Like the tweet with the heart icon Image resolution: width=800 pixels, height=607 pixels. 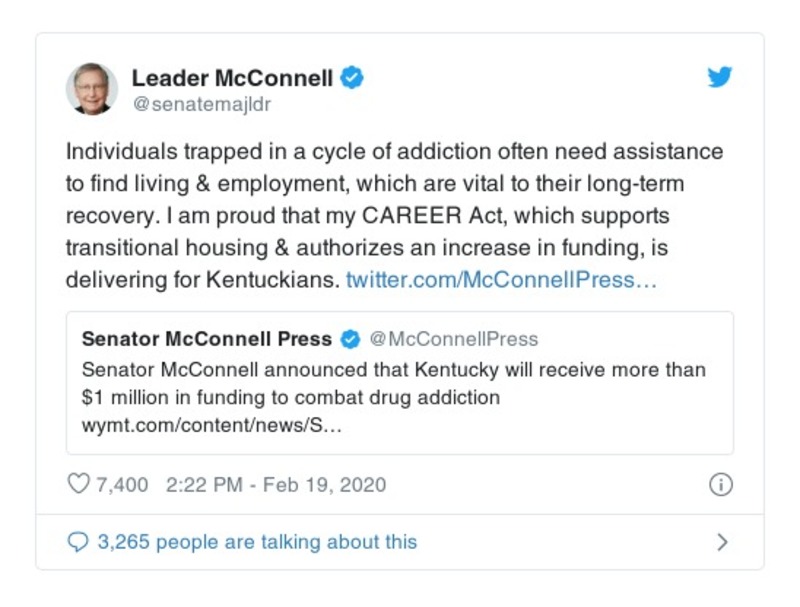(78, 485)
